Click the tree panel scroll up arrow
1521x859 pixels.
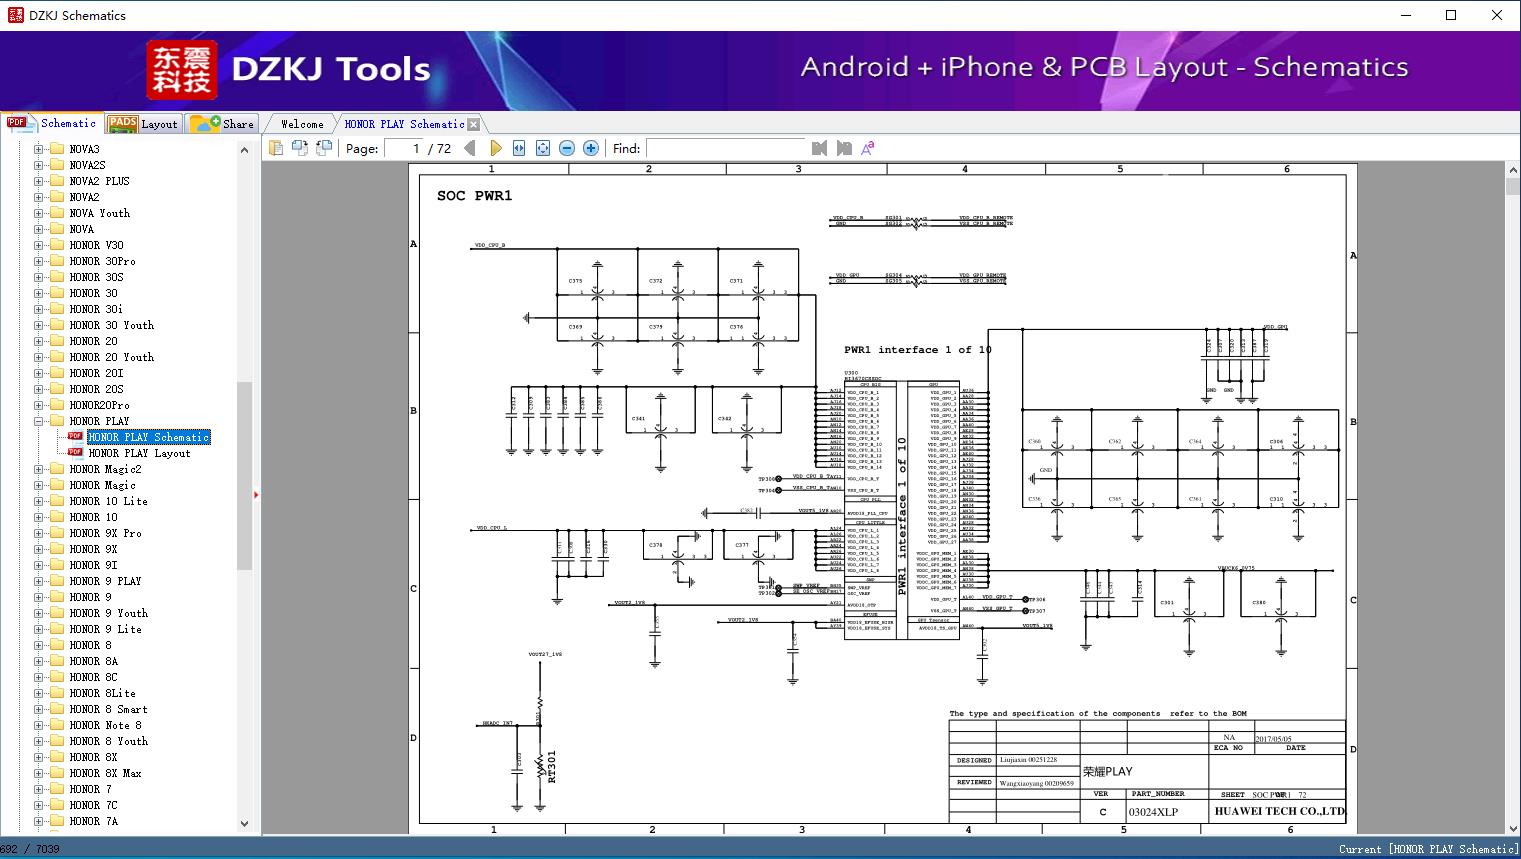(244, 150)
